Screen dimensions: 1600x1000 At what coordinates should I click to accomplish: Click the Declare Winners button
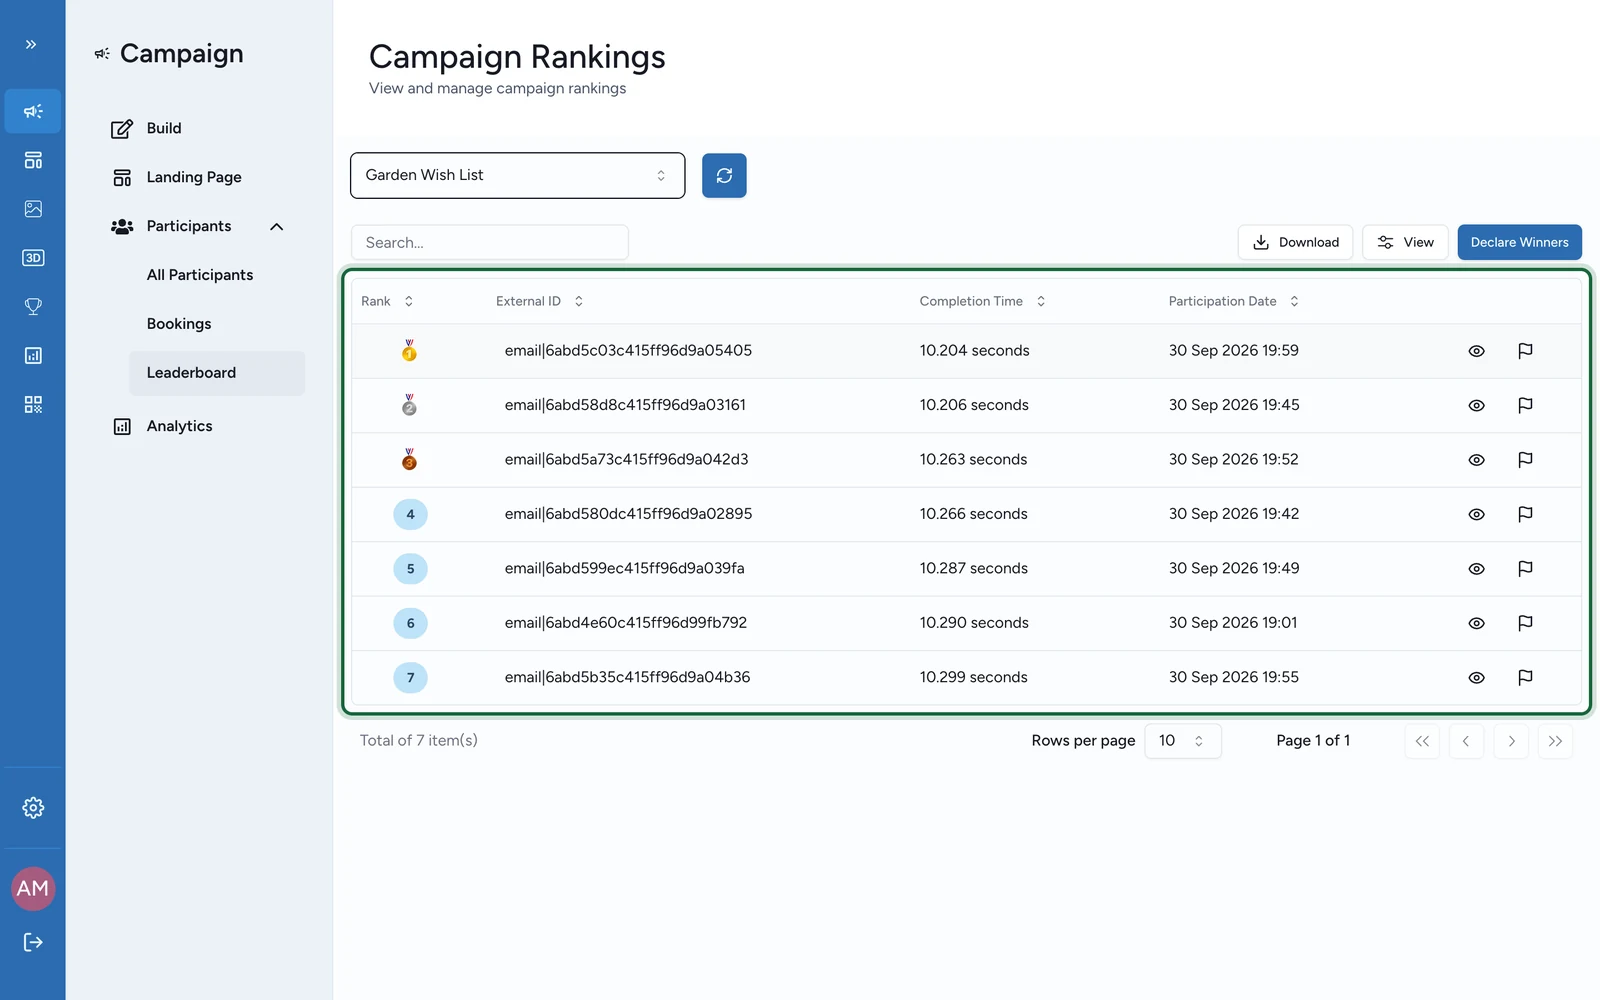coord(1519,242)
